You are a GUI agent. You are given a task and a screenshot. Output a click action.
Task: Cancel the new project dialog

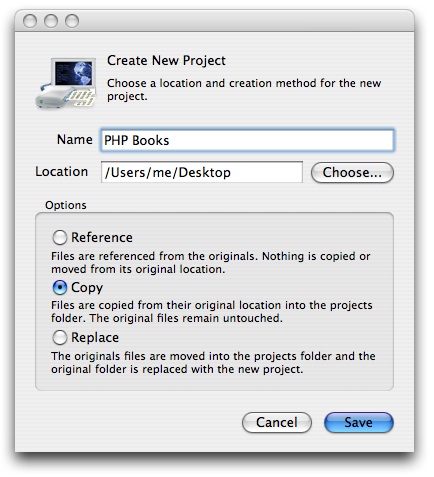(x=277, y=422)
